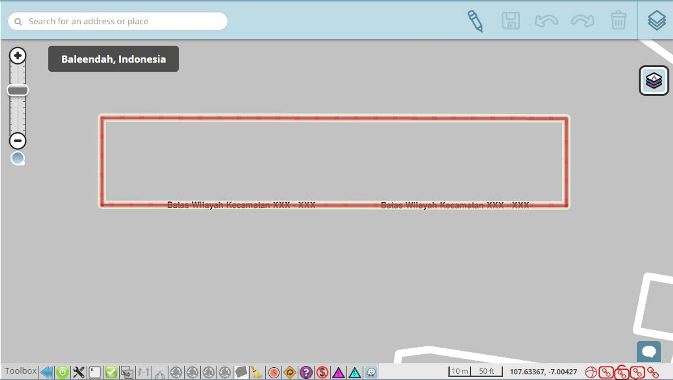Click the 50 ft scale bar label
The height and width of the screenshot is (380, 673).
pyautogui.click(x=487, y=371)
